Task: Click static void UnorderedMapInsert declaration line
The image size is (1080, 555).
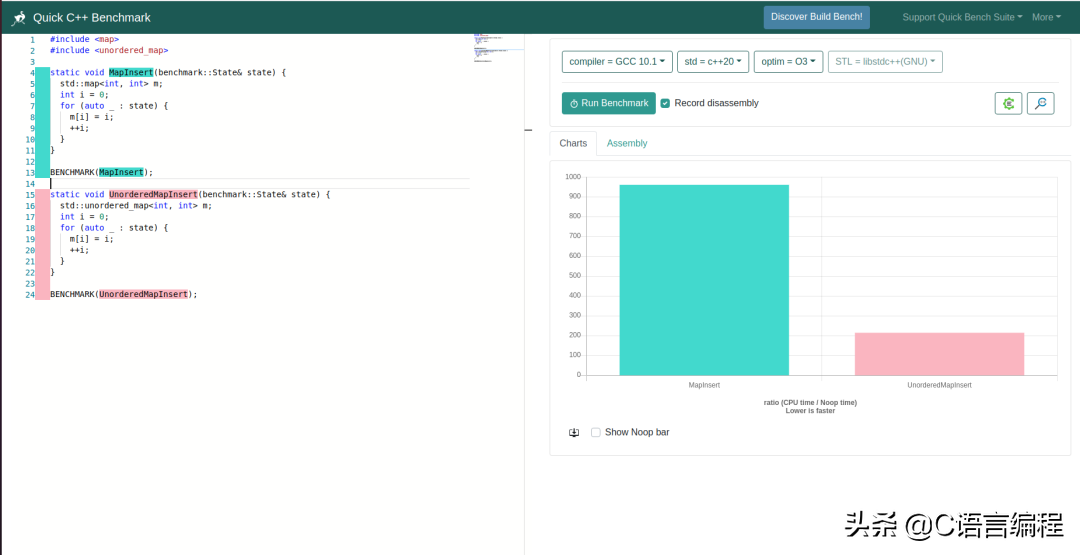Action: 190,194
